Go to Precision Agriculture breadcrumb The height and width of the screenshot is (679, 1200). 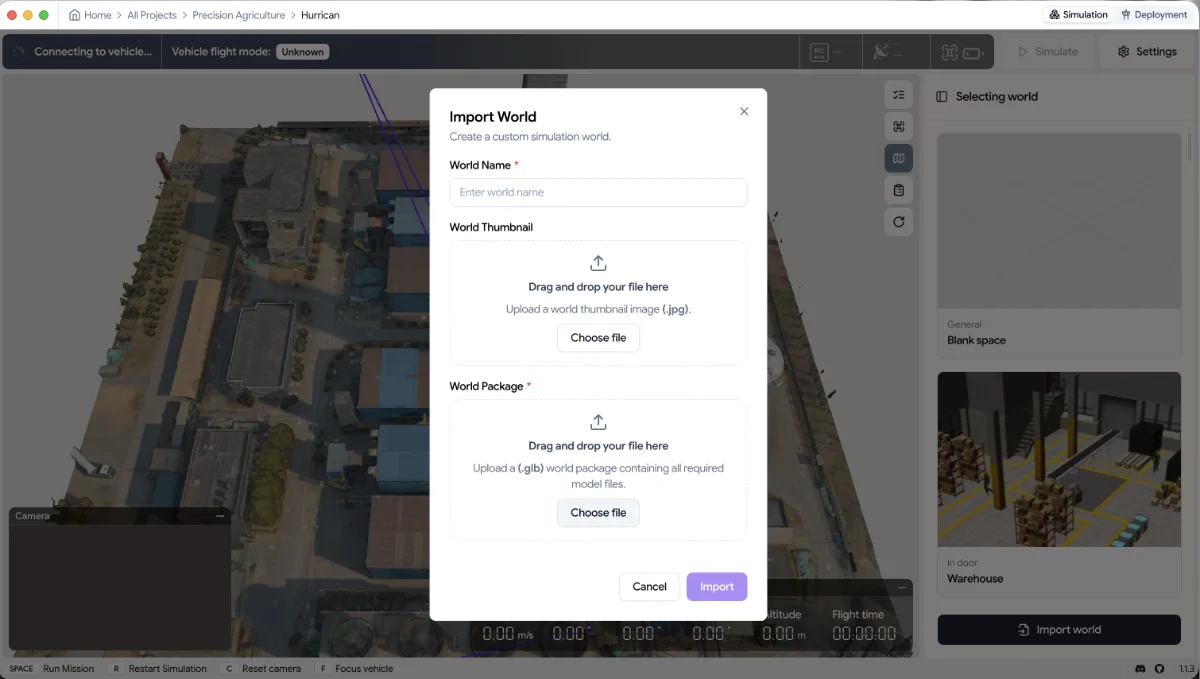tap(238, 15)
